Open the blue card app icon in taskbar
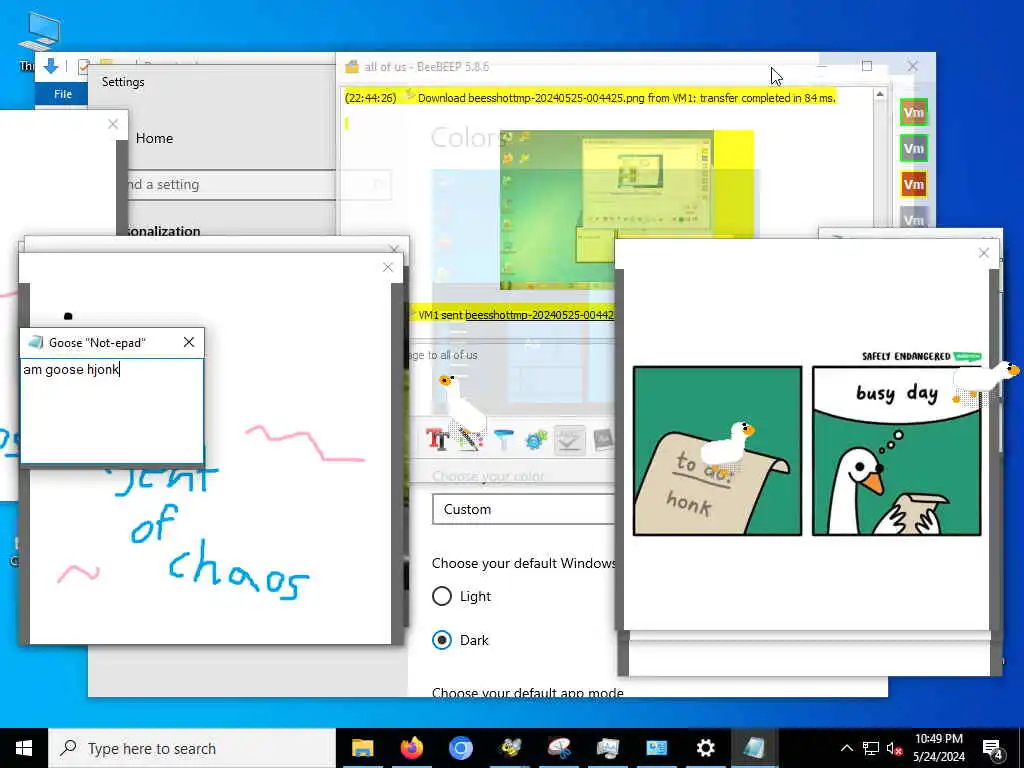 tap(656, 748)
